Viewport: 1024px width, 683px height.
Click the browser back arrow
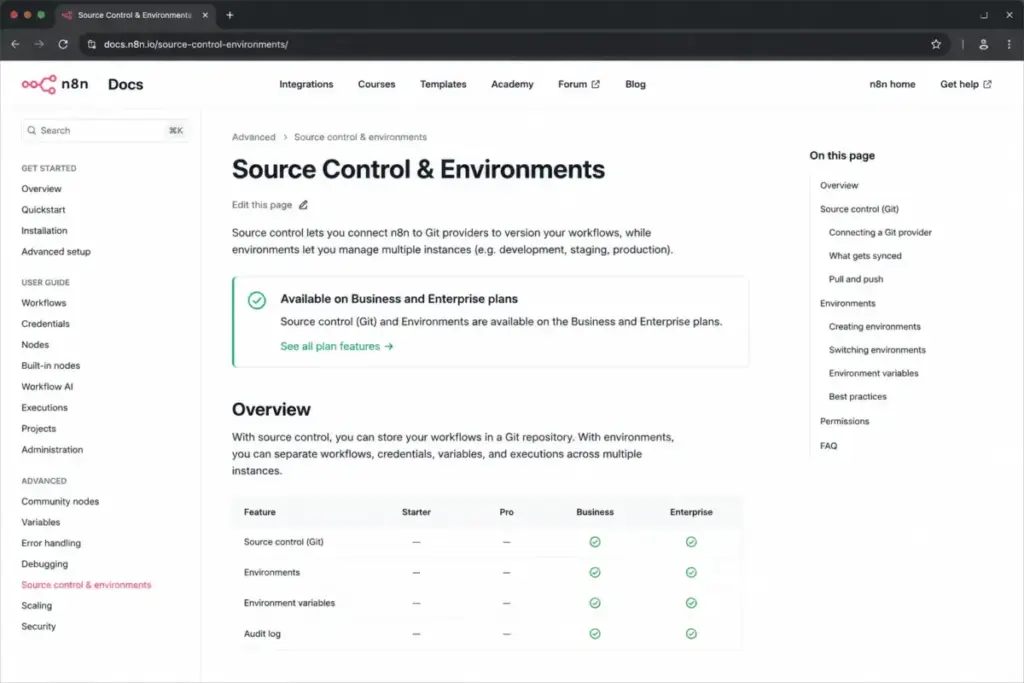point(16,44)
